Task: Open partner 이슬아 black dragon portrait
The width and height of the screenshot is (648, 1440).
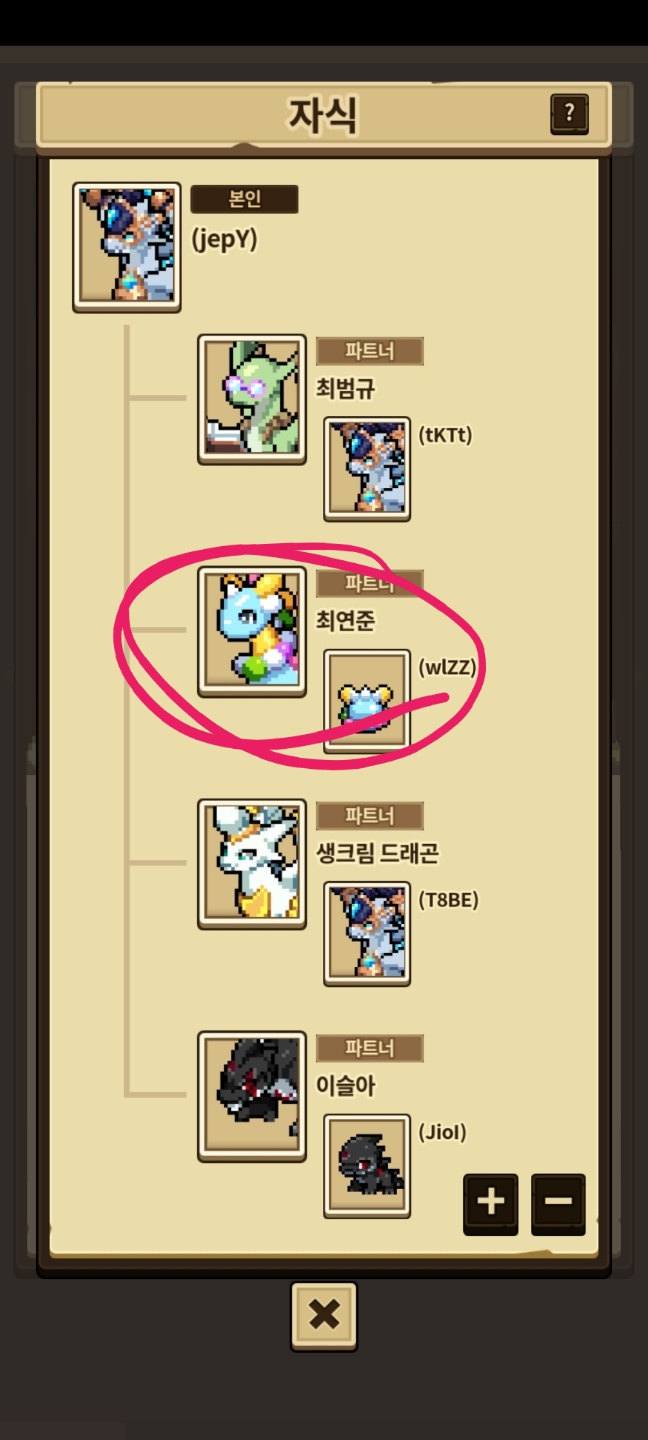Action: tap(252, 1097)
